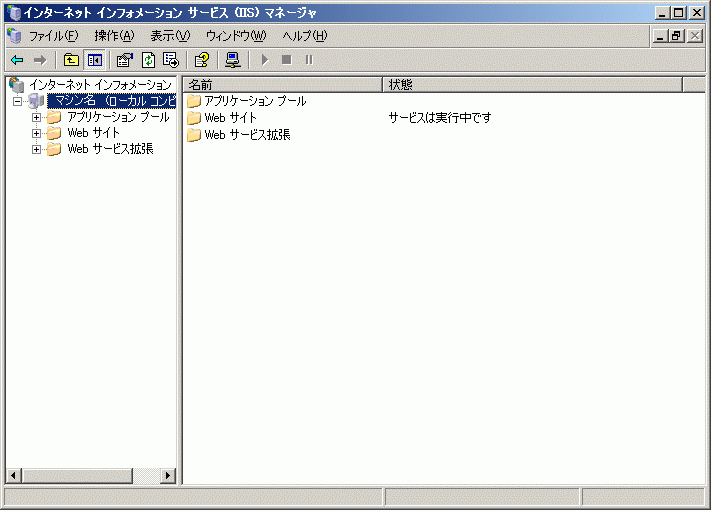Expand Web サービス拡張 tree node
Viewport: 711px width, 512px height.
(36, 149)
